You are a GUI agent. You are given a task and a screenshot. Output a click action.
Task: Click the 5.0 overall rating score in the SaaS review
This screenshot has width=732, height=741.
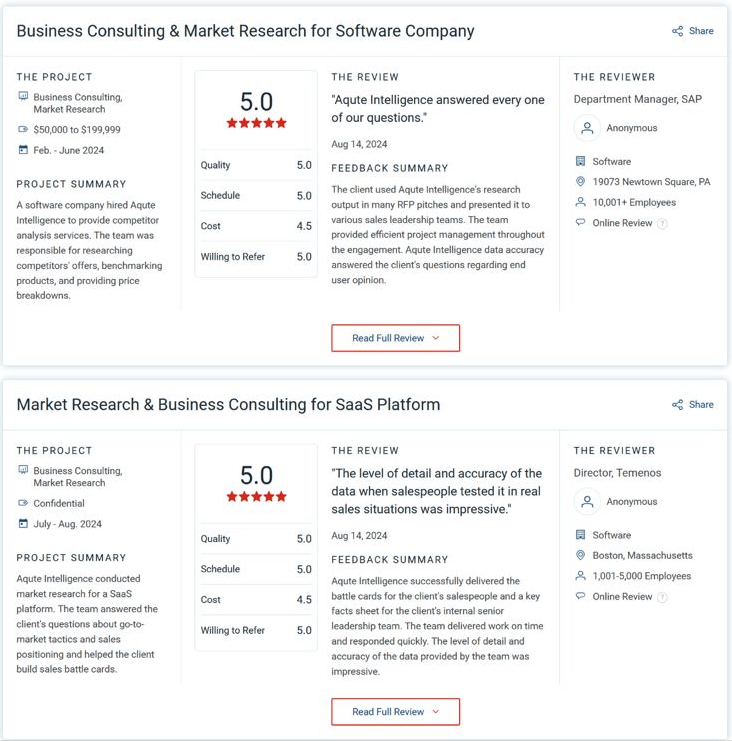[x=256, y=475]
